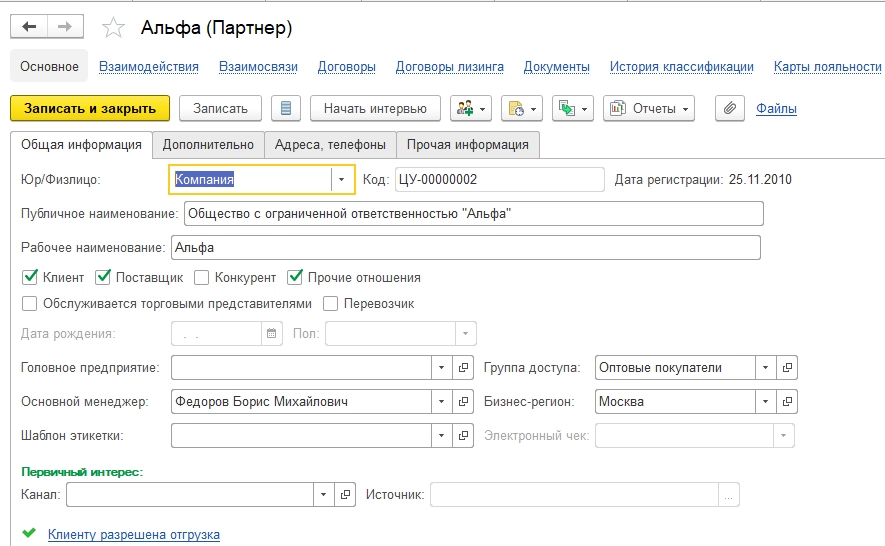Open the Дополнительно tab

[209, 144]
